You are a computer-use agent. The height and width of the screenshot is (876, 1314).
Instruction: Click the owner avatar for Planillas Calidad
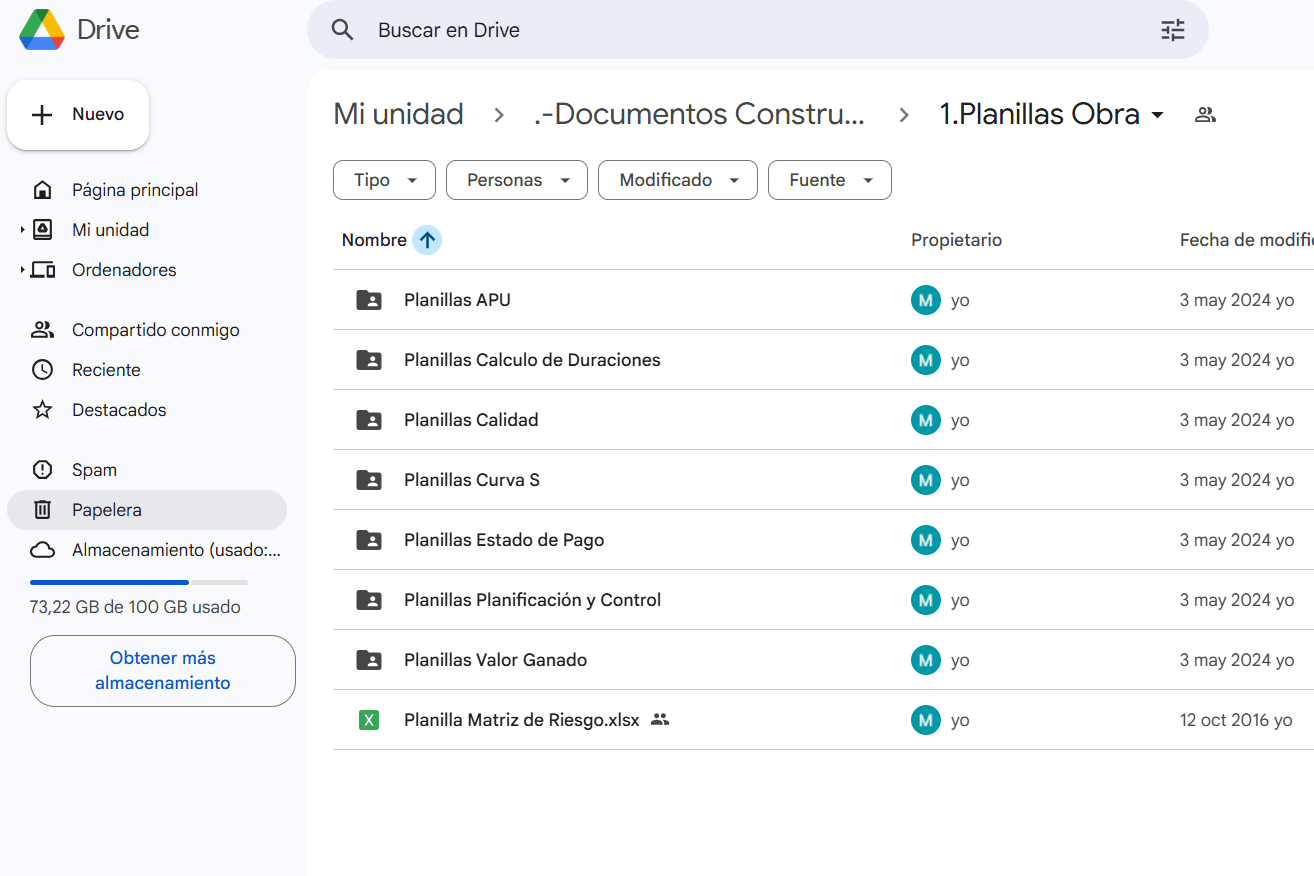pyautogui.click(x=925, y=420)
